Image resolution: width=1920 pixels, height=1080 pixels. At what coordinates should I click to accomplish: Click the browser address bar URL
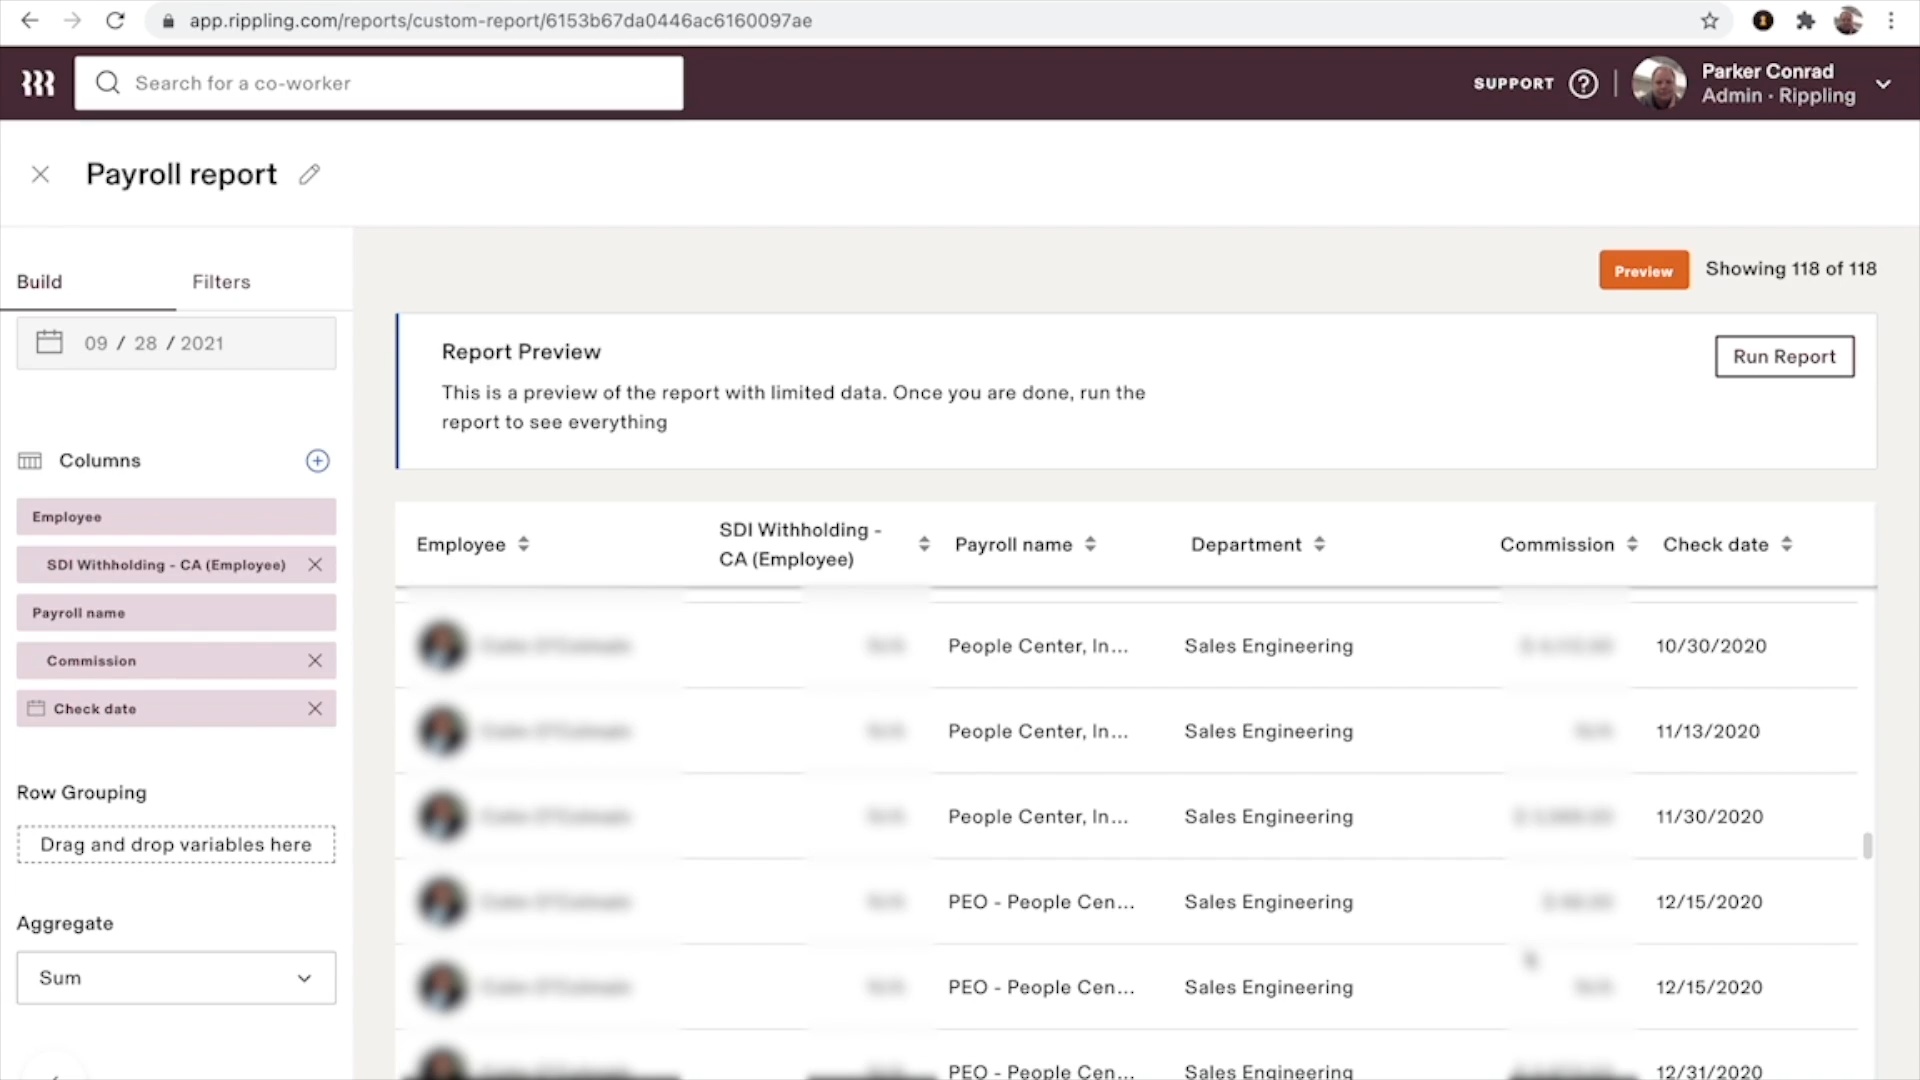pyautogui.click(x=500, y=21)
